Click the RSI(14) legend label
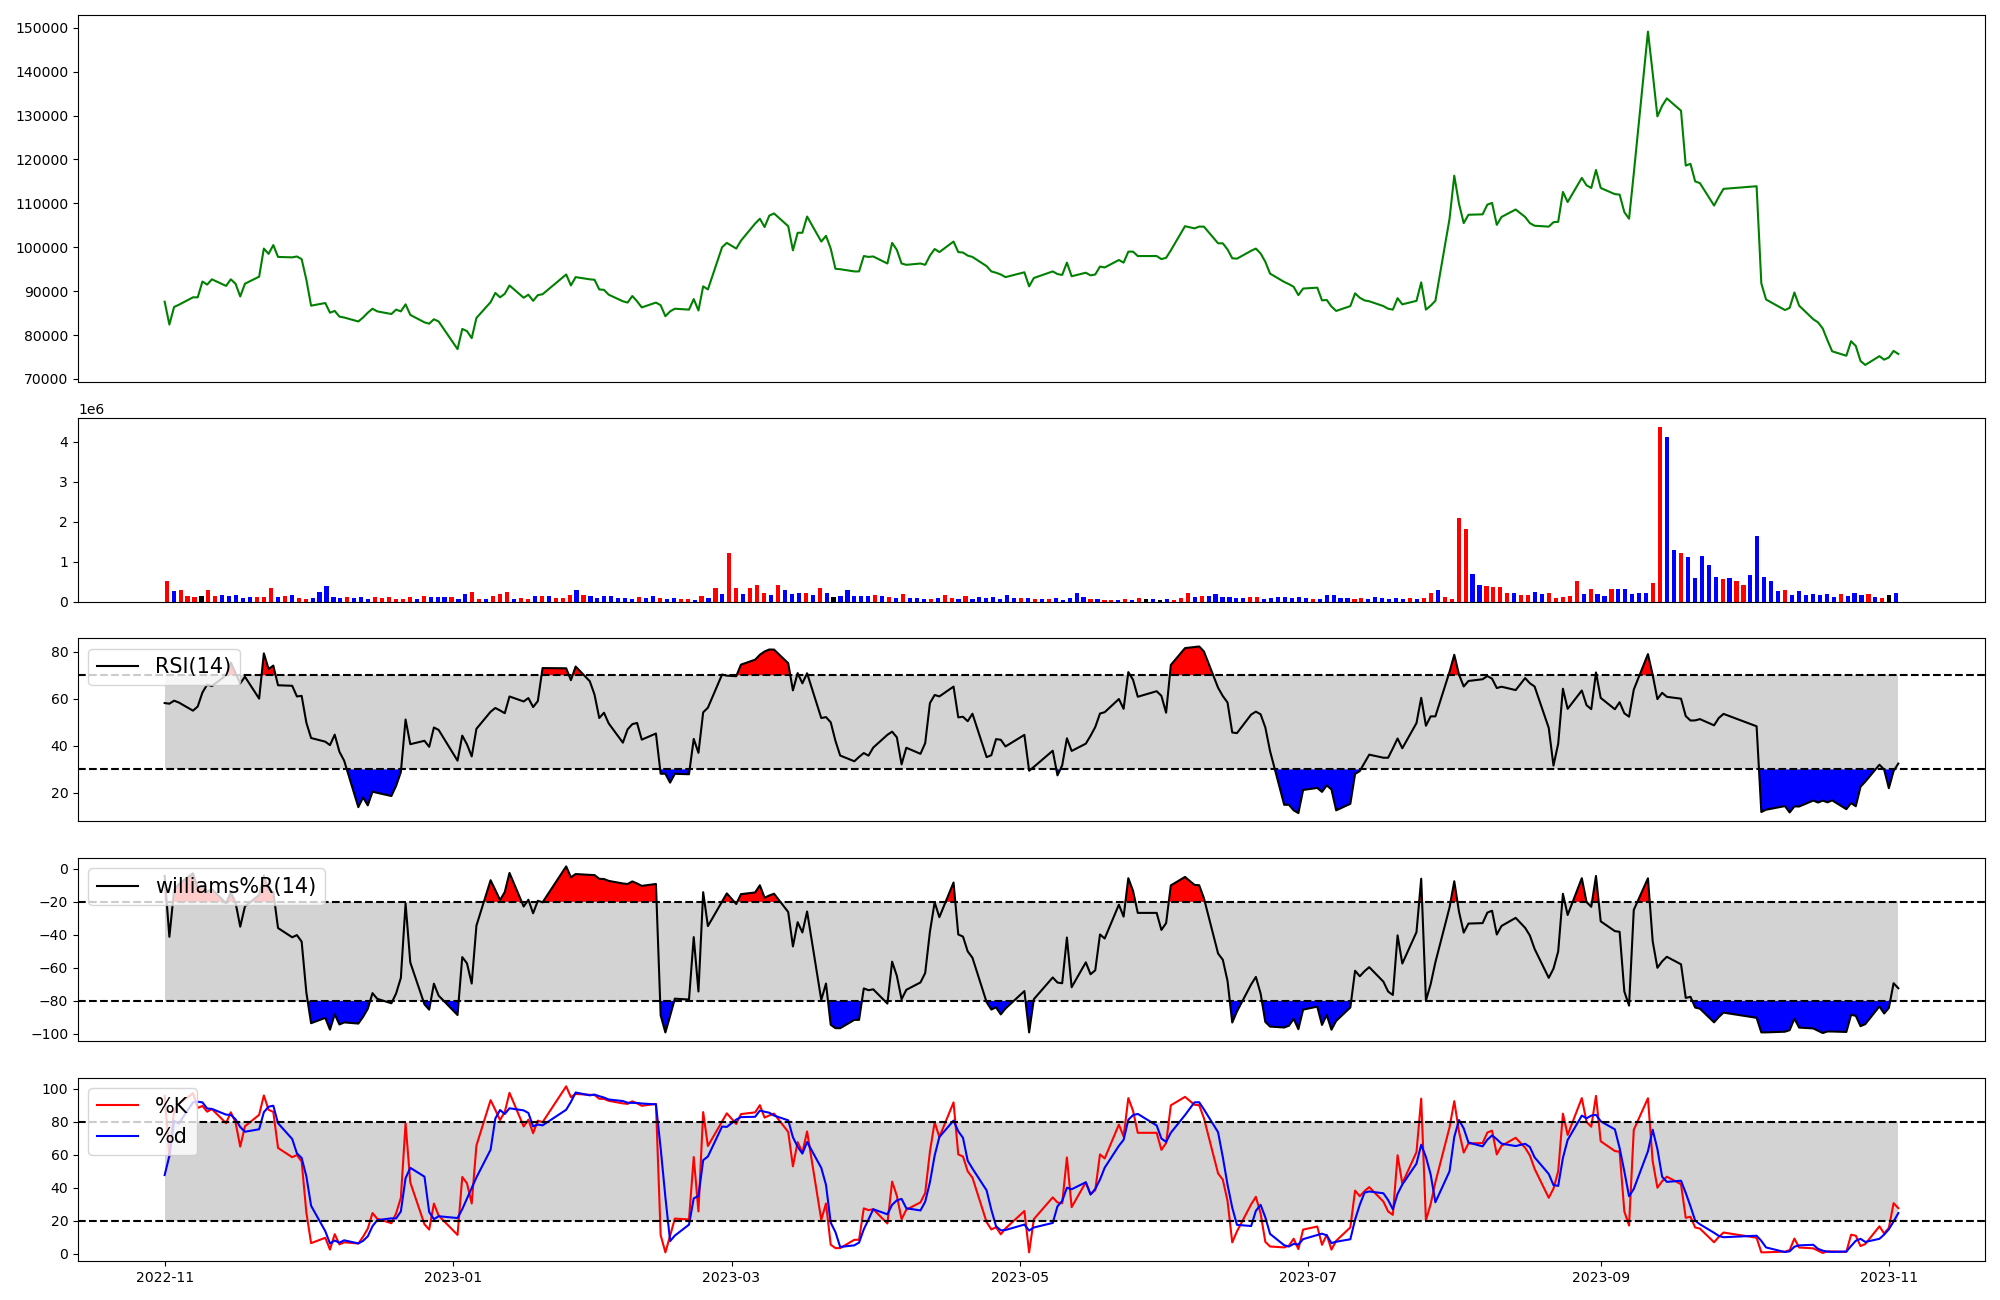The width and height of the screenshot is (2000, 1300). pos(192,666)
